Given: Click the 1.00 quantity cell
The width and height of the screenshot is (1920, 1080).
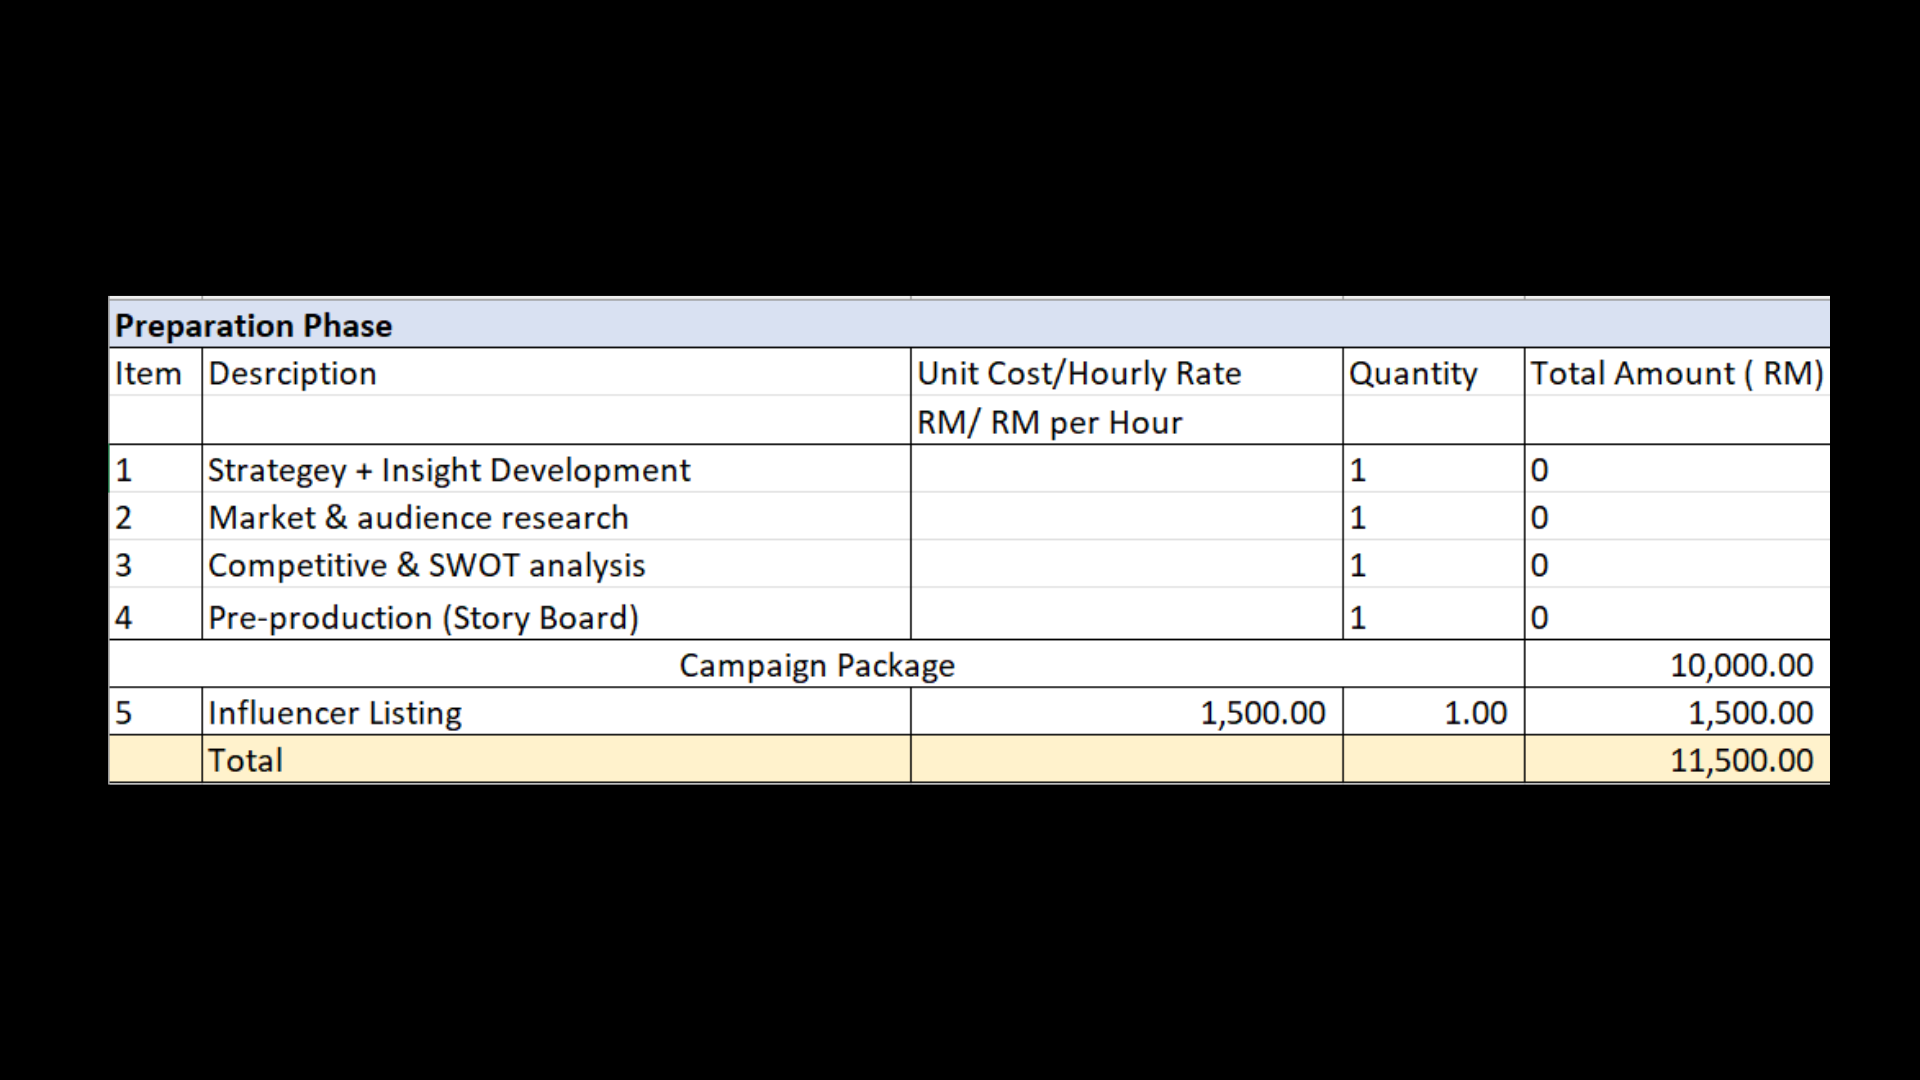Looking at the screenshot, I should click(1434, 712).
